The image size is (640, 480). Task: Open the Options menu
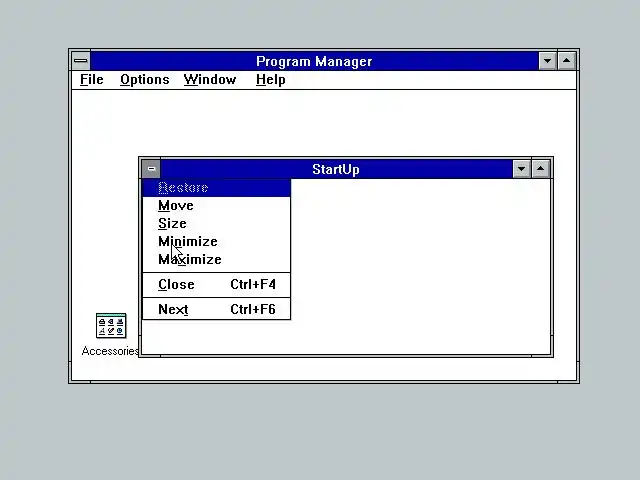coord(144,80)
